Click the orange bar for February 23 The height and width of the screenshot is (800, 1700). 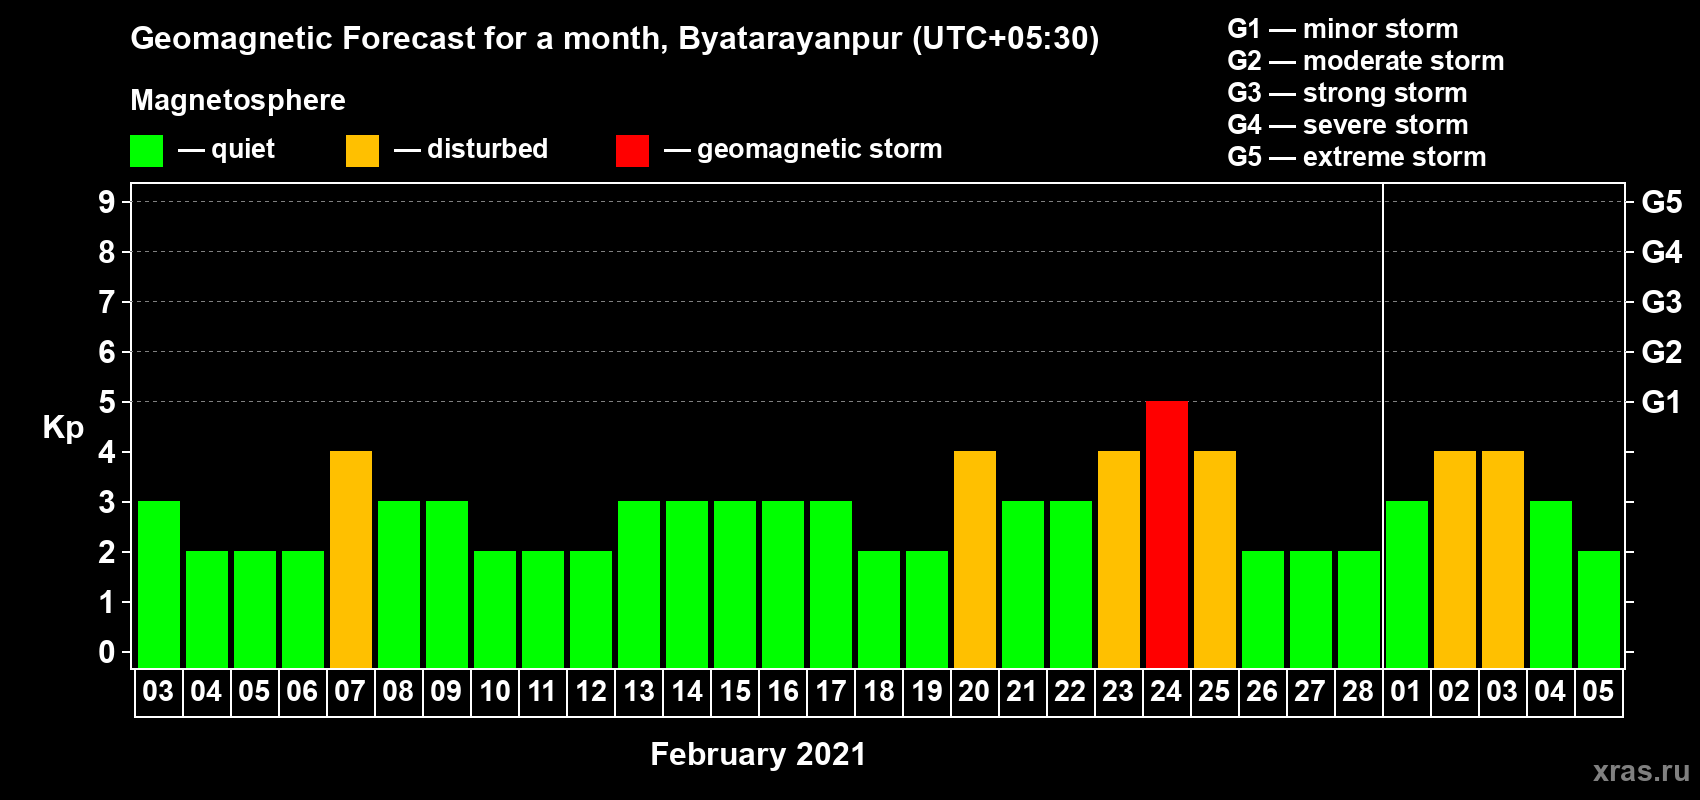[x=1119, y=559]
